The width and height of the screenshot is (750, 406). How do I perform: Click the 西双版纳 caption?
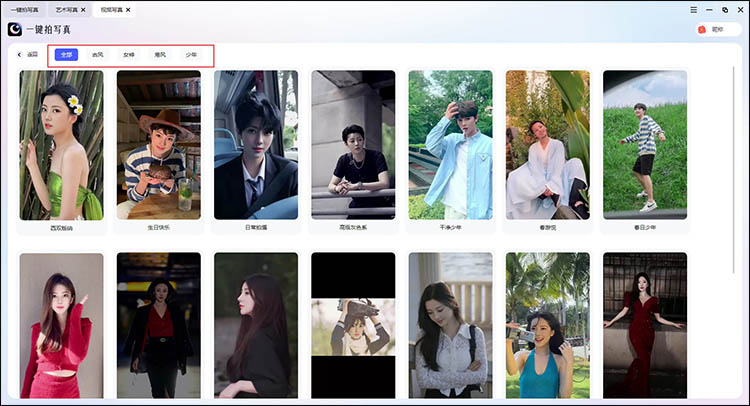click(61, 228)
